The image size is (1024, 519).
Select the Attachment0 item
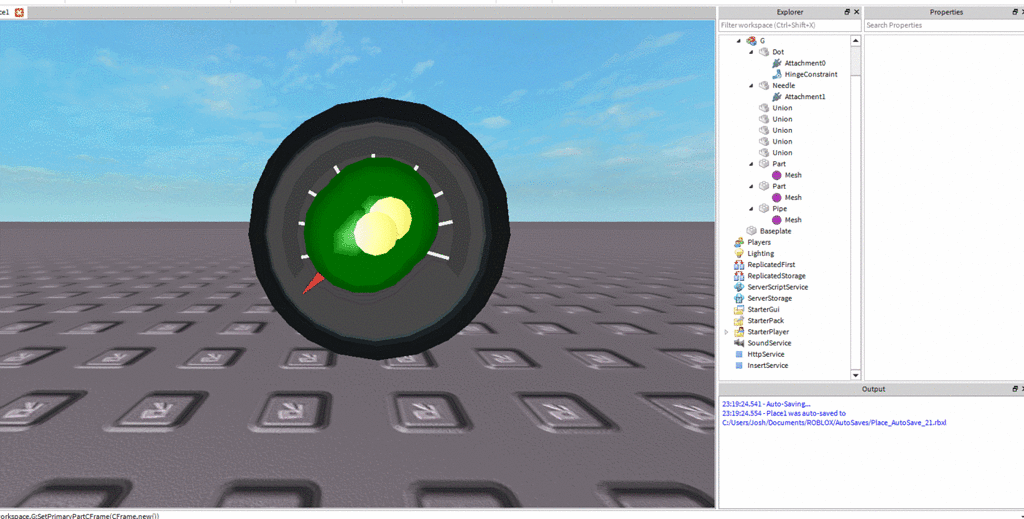[x=805, y=63]
